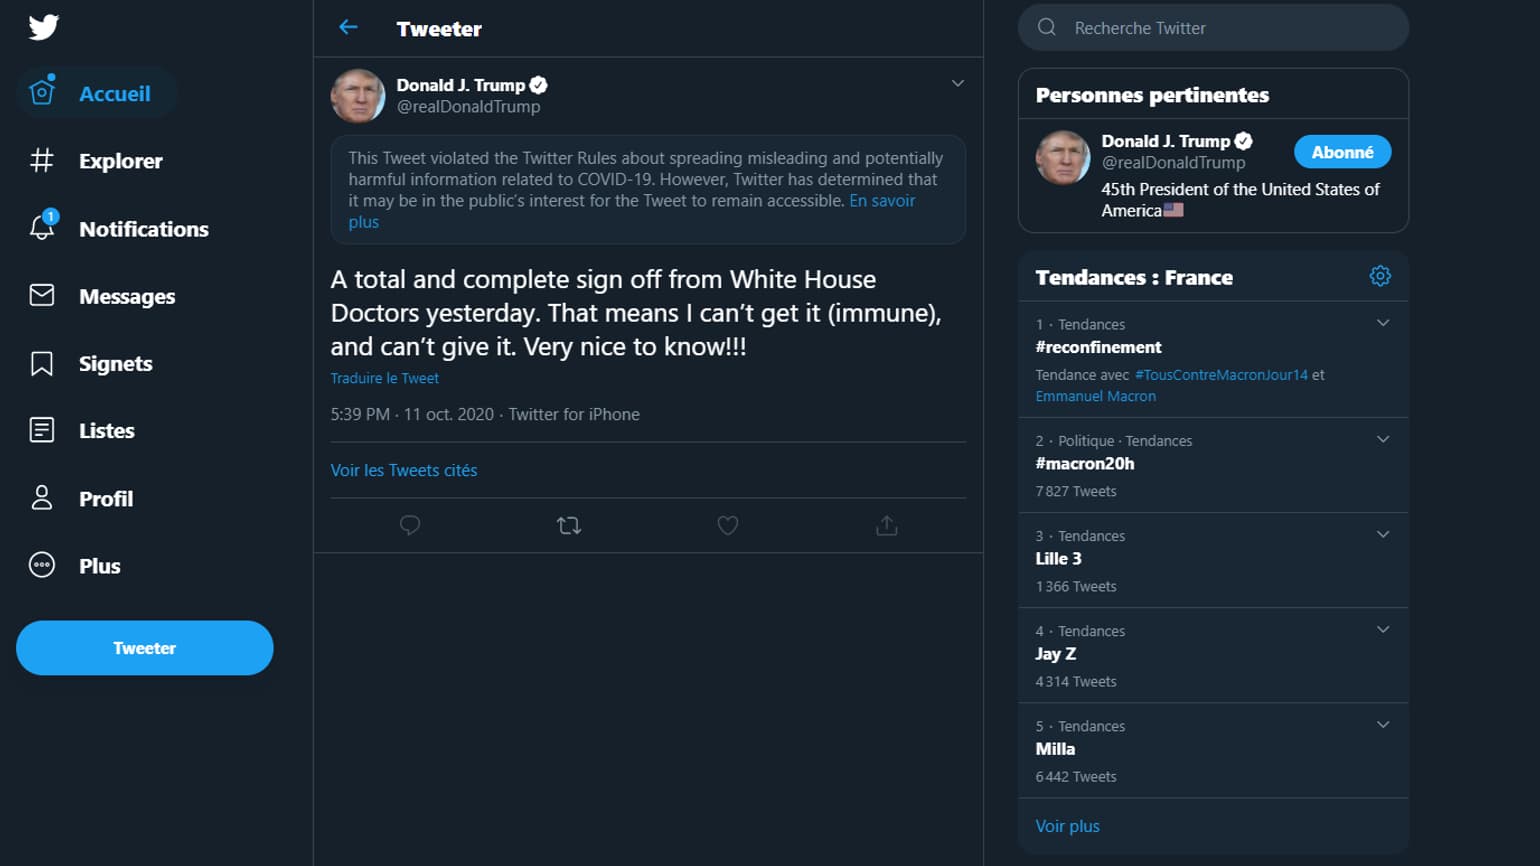The image size is (1540, 866).
Task: Like the tweet with the heart icon
Action: [x=727, y=525]
